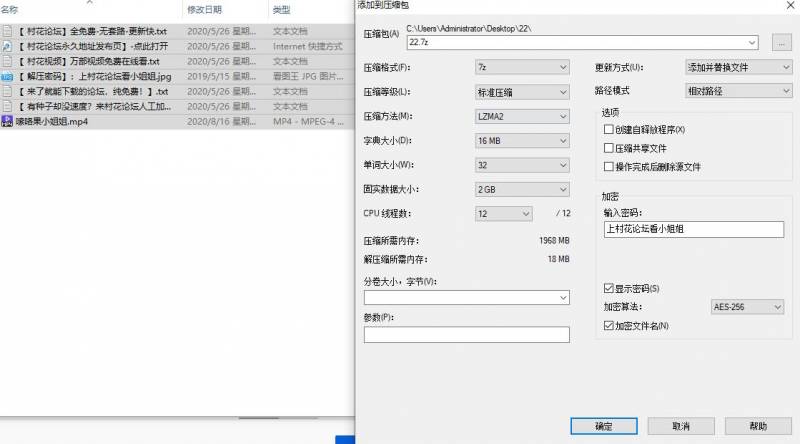800x444 pixels.
Task: Click the text file icon for 村花视频
Action: tap(7, 61)
